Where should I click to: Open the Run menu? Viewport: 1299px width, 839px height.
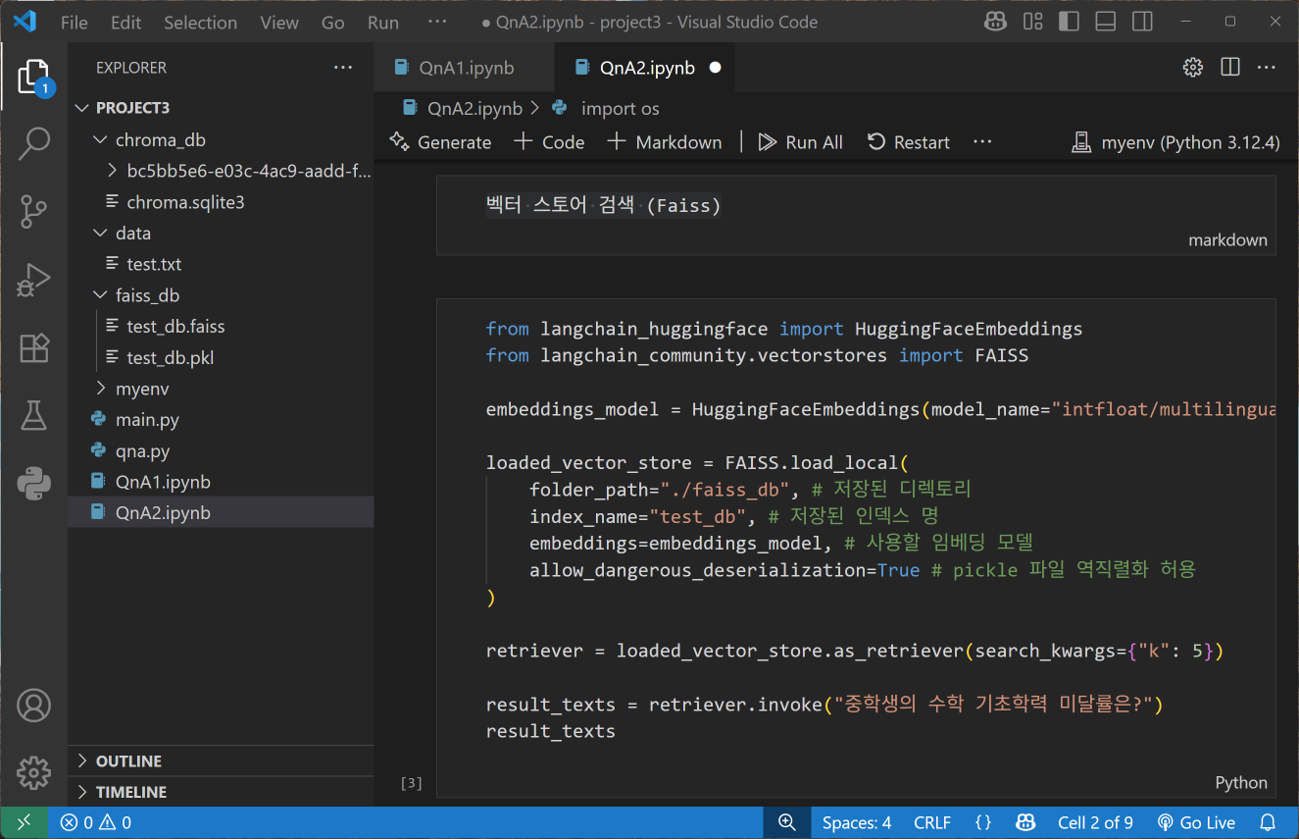383,22
